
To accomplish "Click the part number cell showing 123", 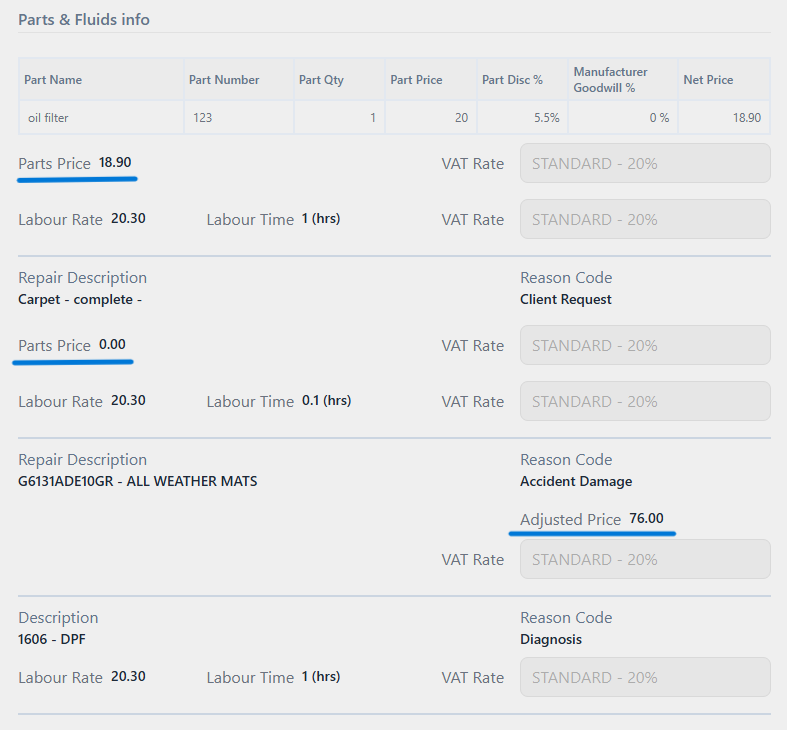I will [x=203, y=118].
